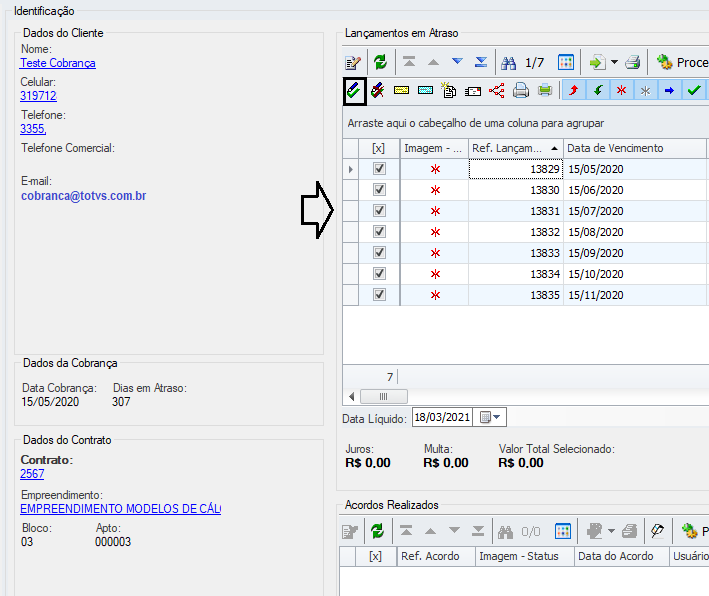Viewport: 709px width, 596px height.
Task: Toggle the blue right arrow status filter
Action: [670, 91]
